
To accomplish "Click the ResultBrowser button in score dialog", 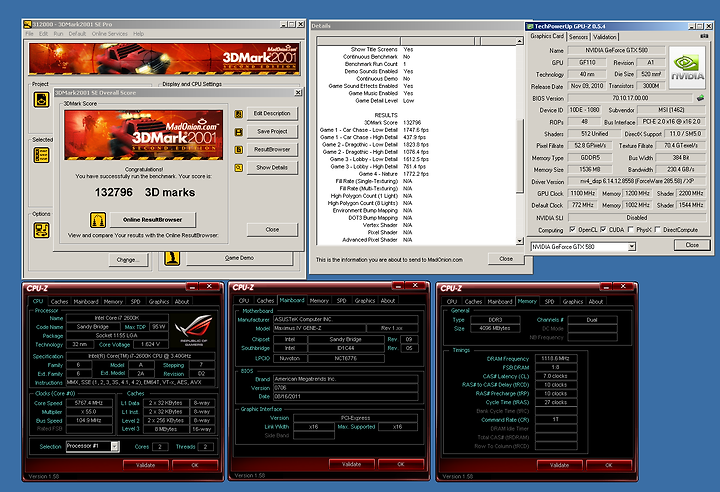I will [x=272, y=149].
